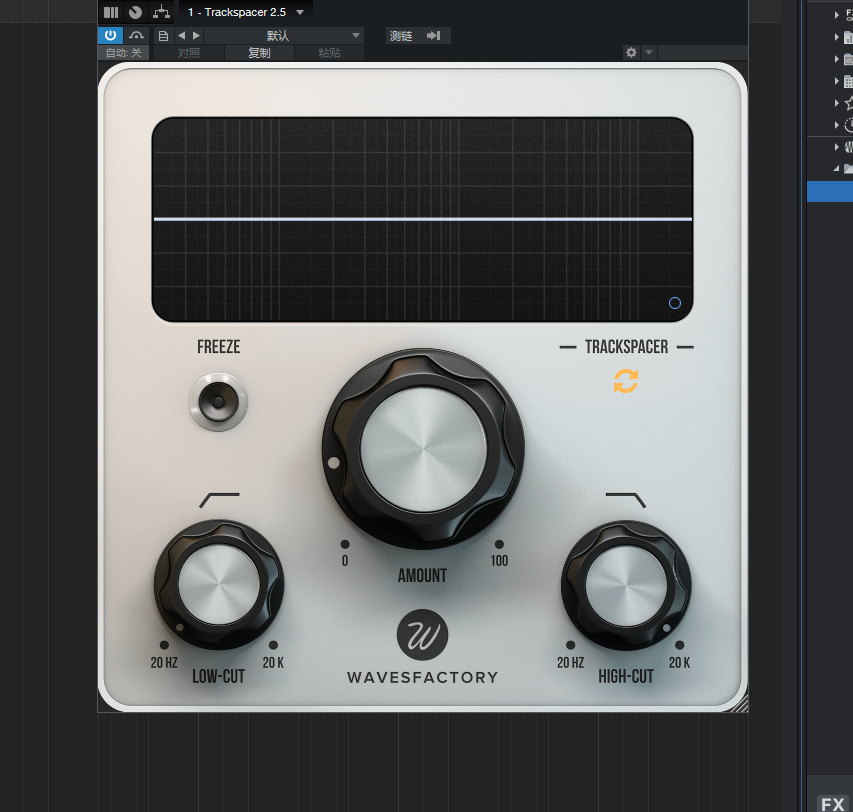Toggle the blue plugin power button
Screen dimensions: 853x812
pyautogui.click(x=110, y=35)
